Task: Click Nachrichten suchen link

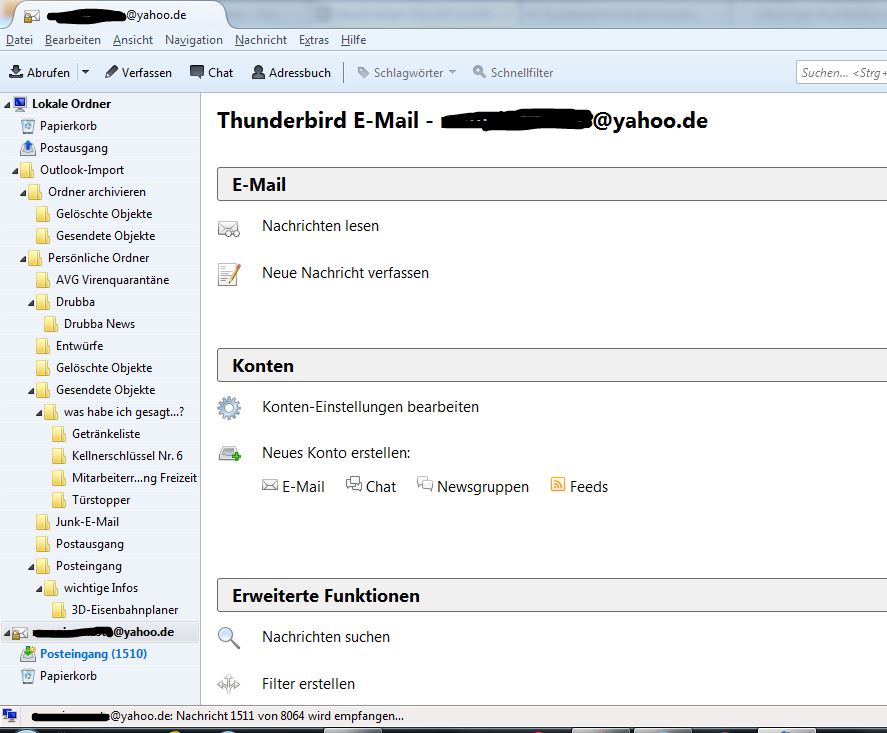Action: 326,637
